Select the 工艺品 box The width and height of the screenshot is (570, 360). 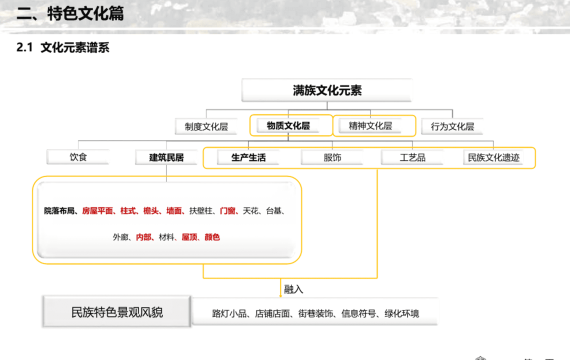pos(413,157)
